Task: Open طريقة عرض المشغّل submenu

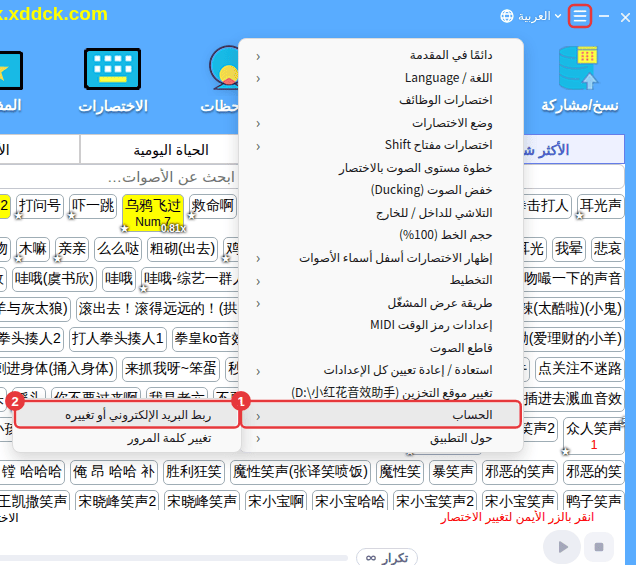Action: (380, 303)
